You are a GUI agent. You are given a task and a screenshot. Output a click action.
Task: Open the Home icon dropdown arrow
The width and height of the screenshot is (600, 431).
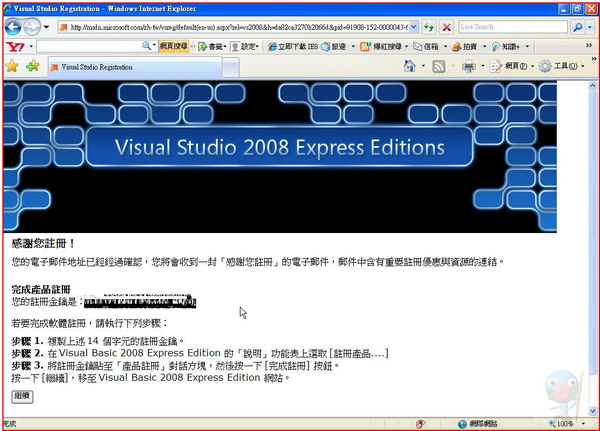(423, 66)
